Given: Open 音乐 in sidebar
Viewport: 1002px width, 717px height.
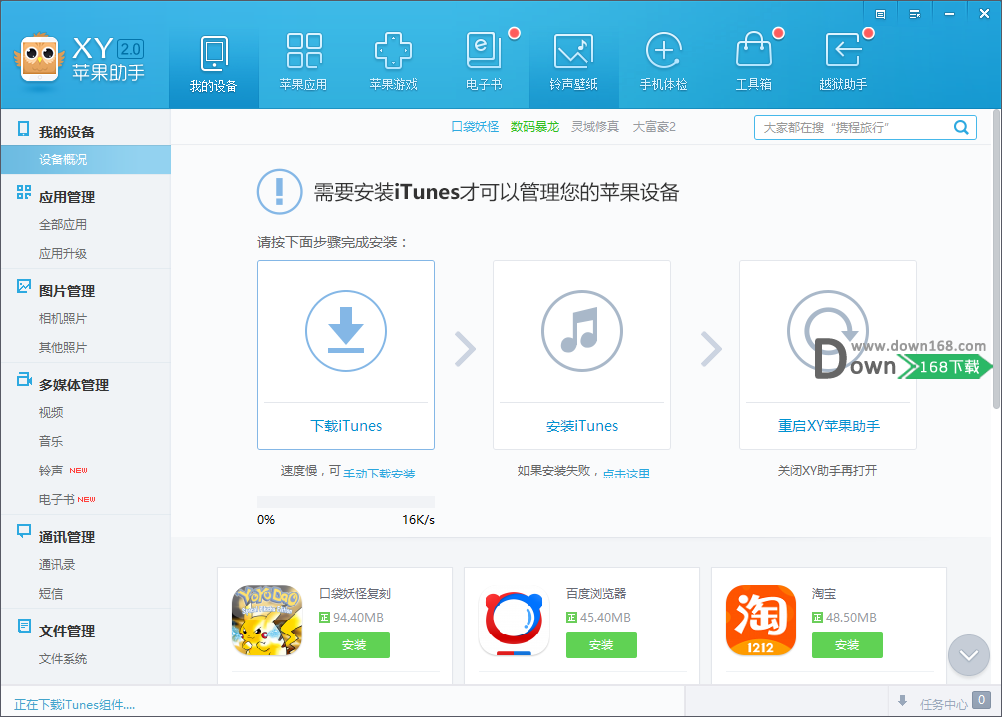Looking at the screenshot, I should (x=51, y=441).
